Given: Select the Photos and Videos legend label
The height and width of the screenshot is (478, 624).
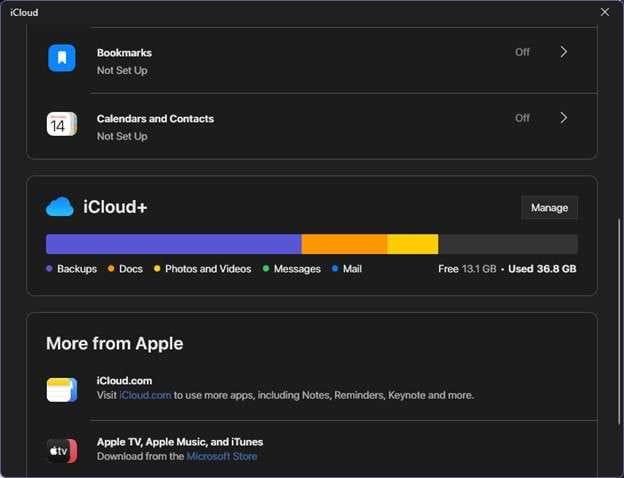Looking at the screenshot, I should (208, 269).
